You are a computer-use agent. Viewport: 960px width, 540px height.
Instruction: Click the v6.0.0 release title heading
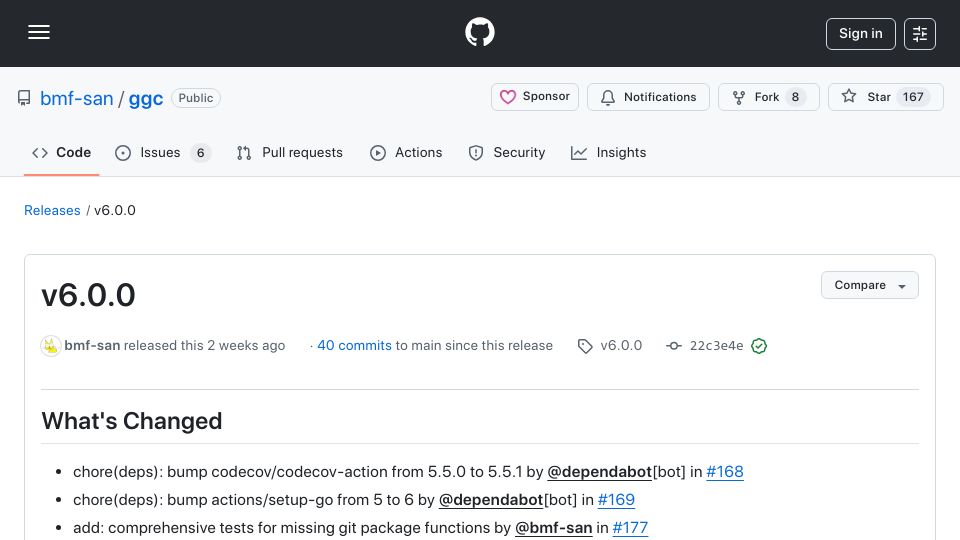click(x=88, y=295)
